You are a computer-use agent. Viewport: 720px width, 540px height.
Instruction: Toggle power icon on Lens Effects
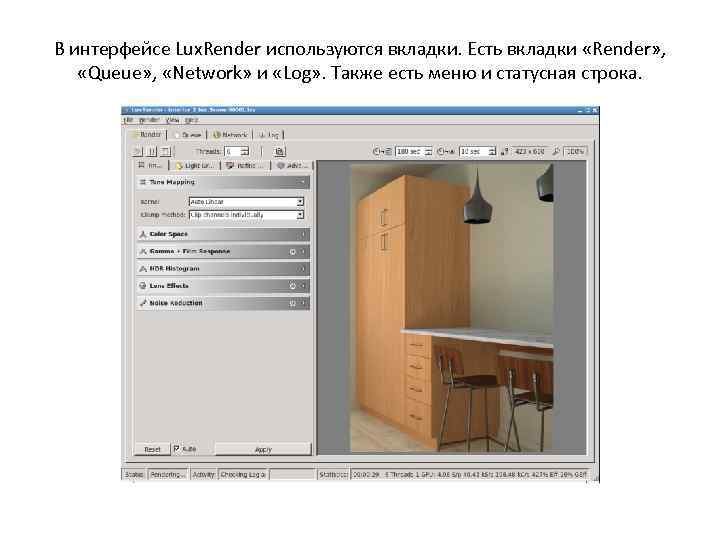click(x=292, y=286)
